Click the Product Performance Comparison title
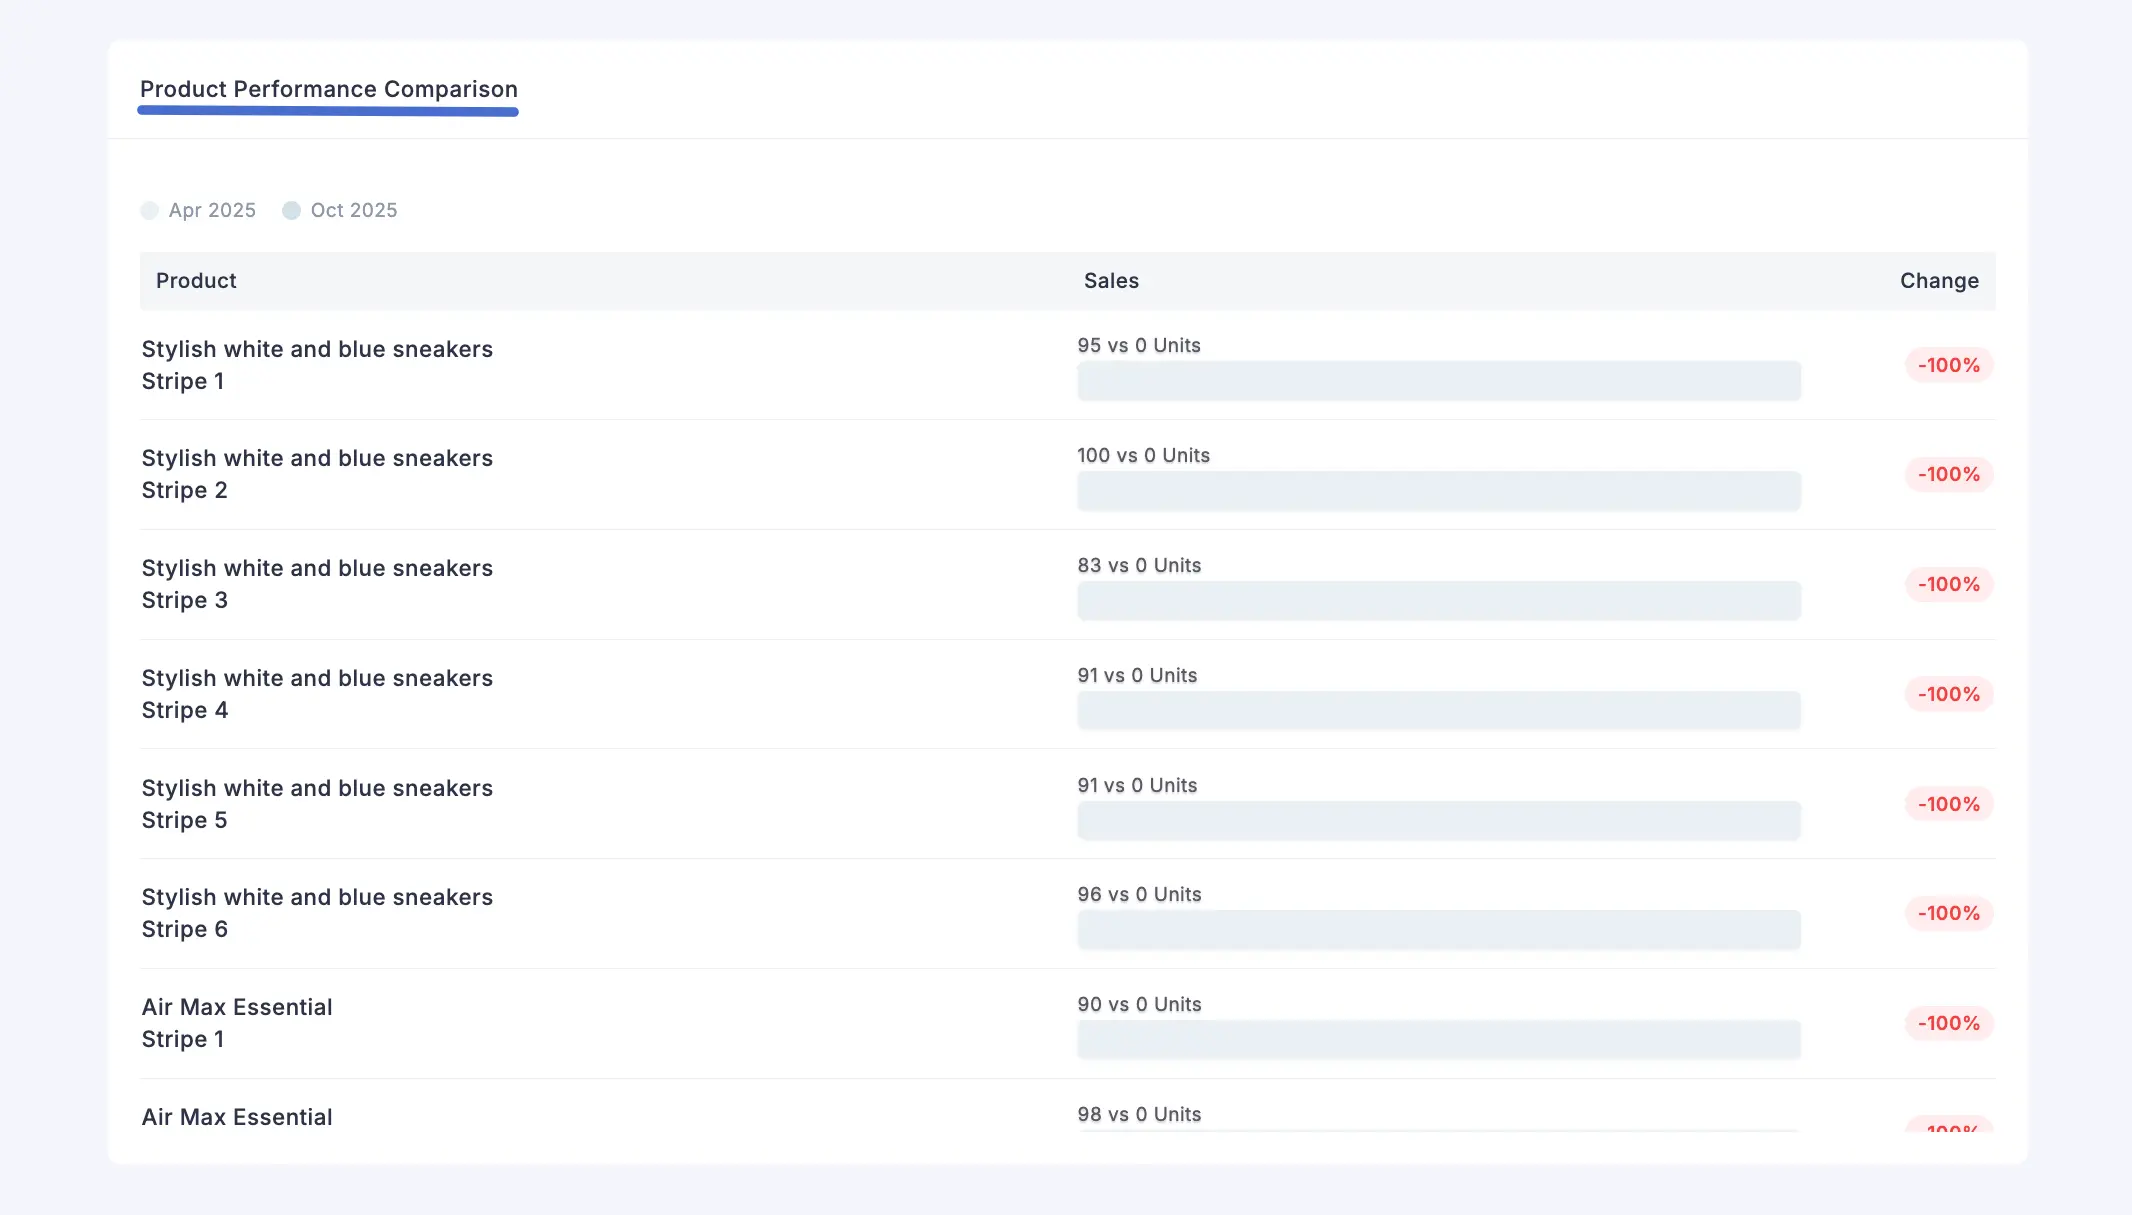 [x=328, y=89]
